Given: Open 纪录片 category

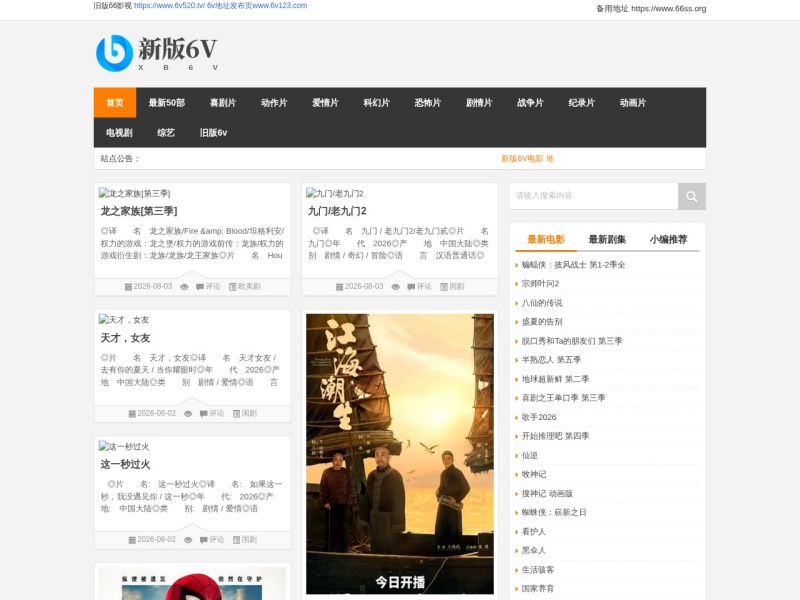Looking at the screenshot, I should point(582,103).
